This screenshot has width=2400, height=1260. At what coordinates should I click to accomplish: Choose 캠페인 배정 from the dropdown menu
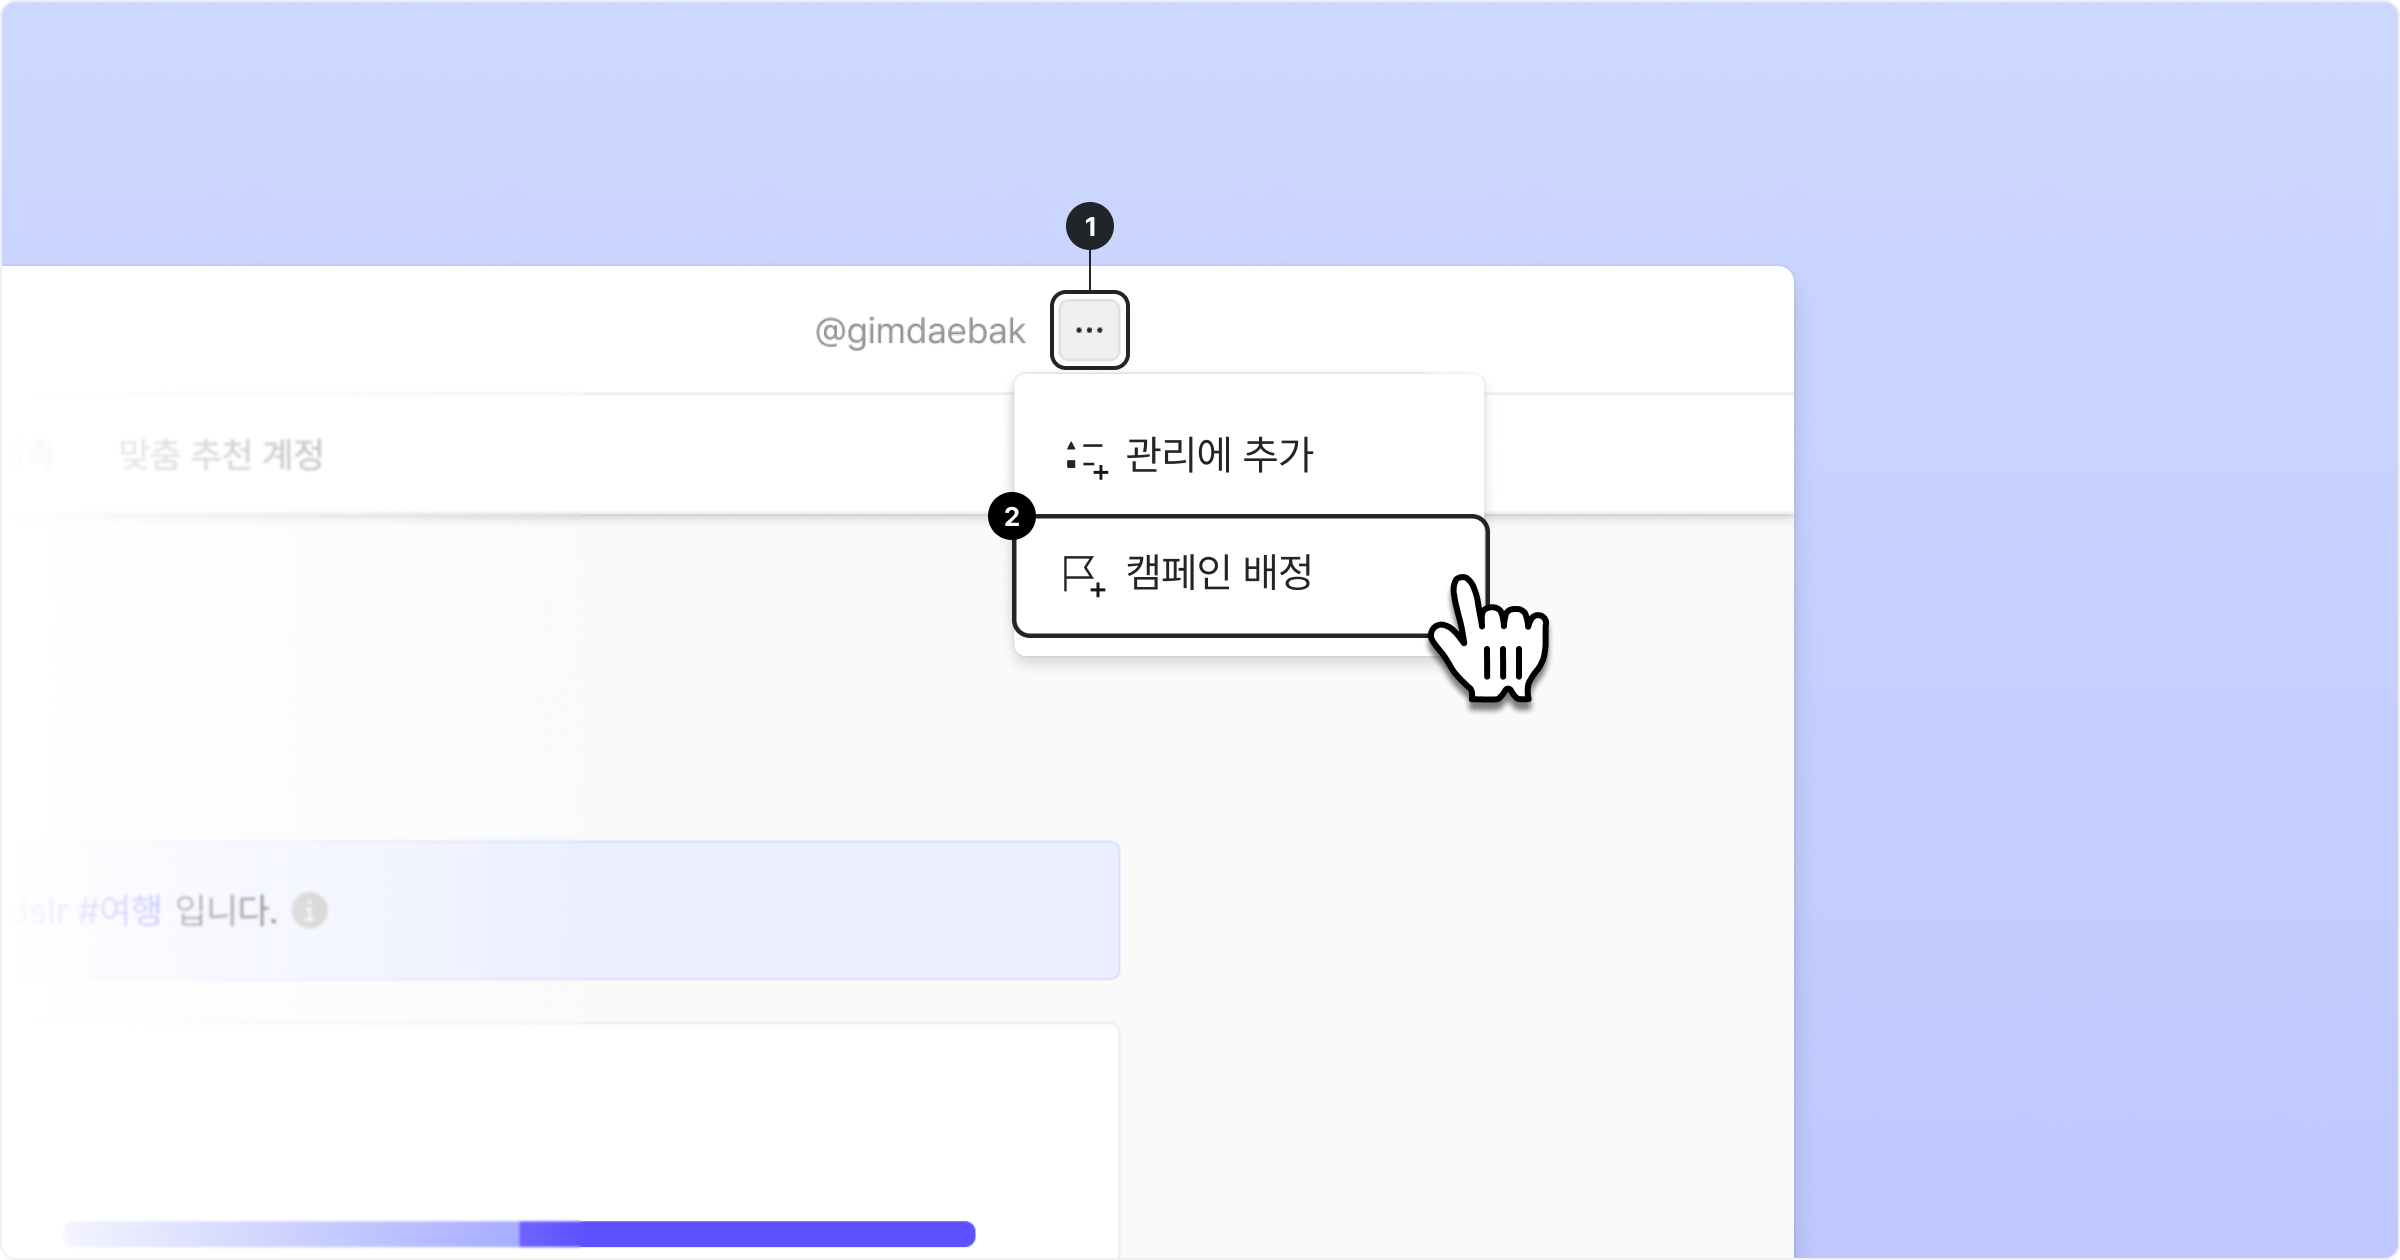point(1218,574)
